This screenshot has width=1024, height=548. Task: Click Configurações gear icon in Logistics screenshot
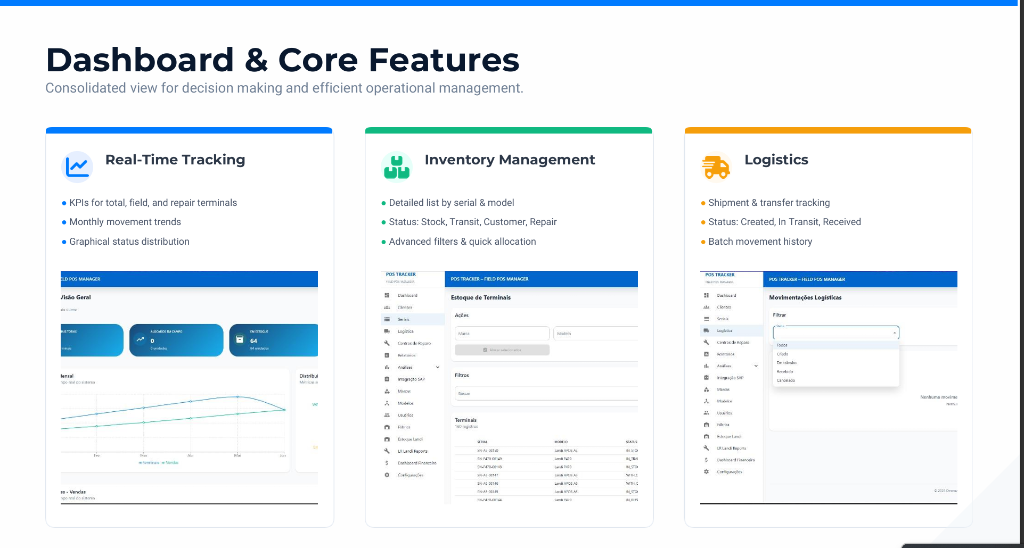(x=706, y=472)
